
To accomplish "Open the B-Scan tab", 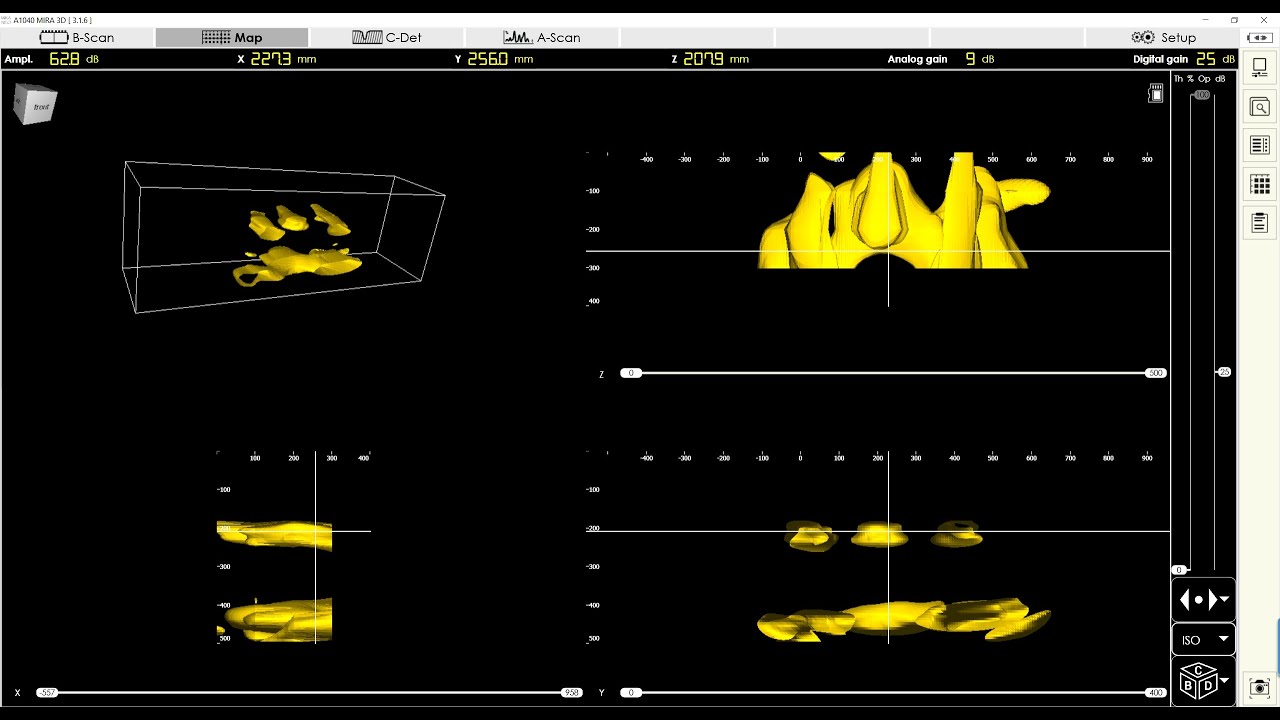I will [x=77, y=37].
